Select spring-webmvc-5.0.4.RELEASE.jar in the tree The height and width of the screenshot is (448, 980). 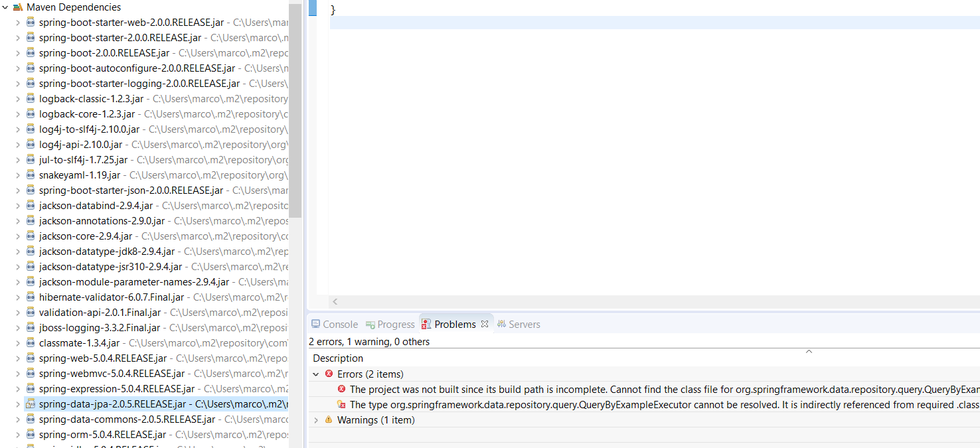point(111,374)
